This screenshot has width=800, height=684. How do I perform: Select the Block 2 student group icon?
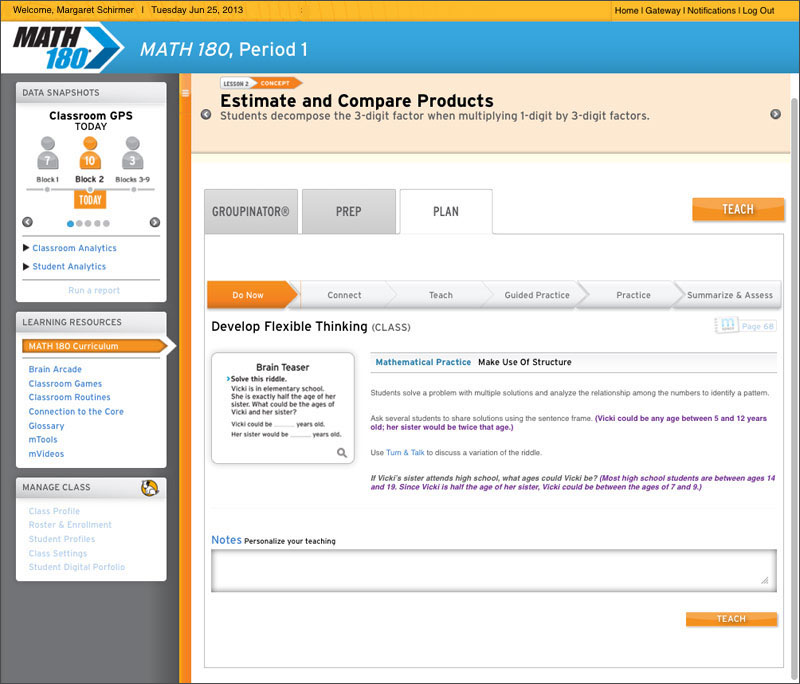[x=90, y=153]
